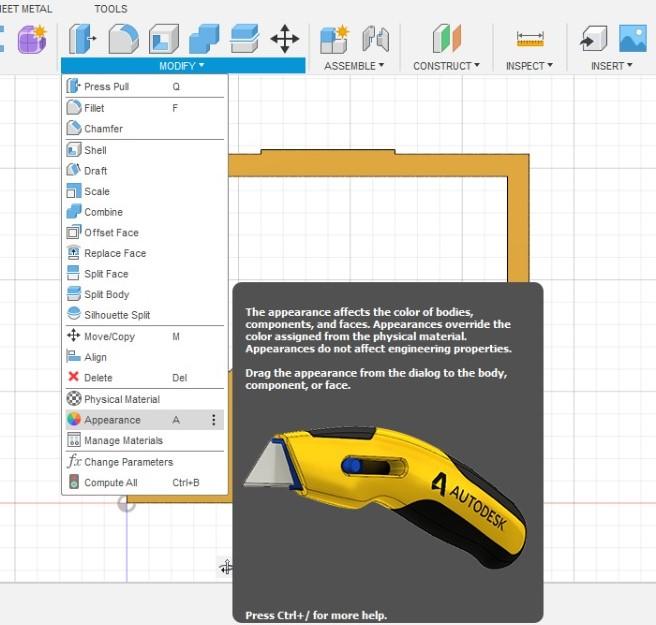The height and width of the screenshot is (625, 656).
Task: Choose Silhouette Split menu entry
Action: (x=144, y=315)
